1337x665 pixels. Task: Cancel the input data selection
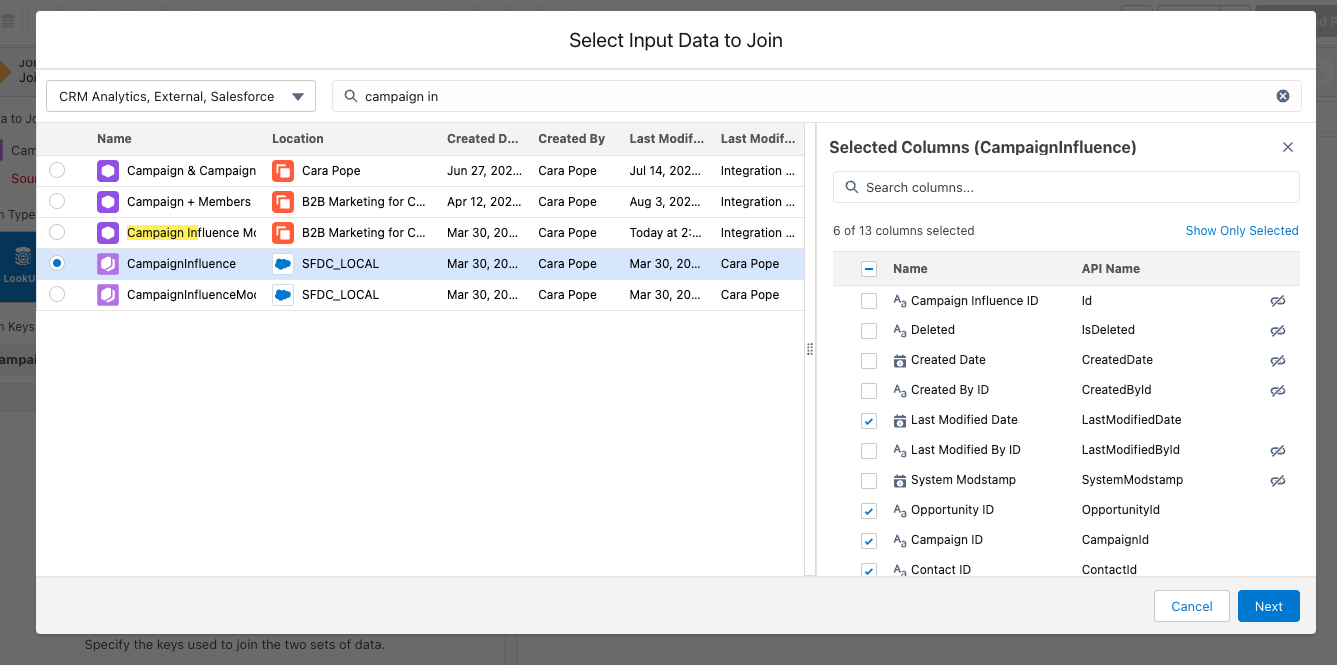(1191, 606)
